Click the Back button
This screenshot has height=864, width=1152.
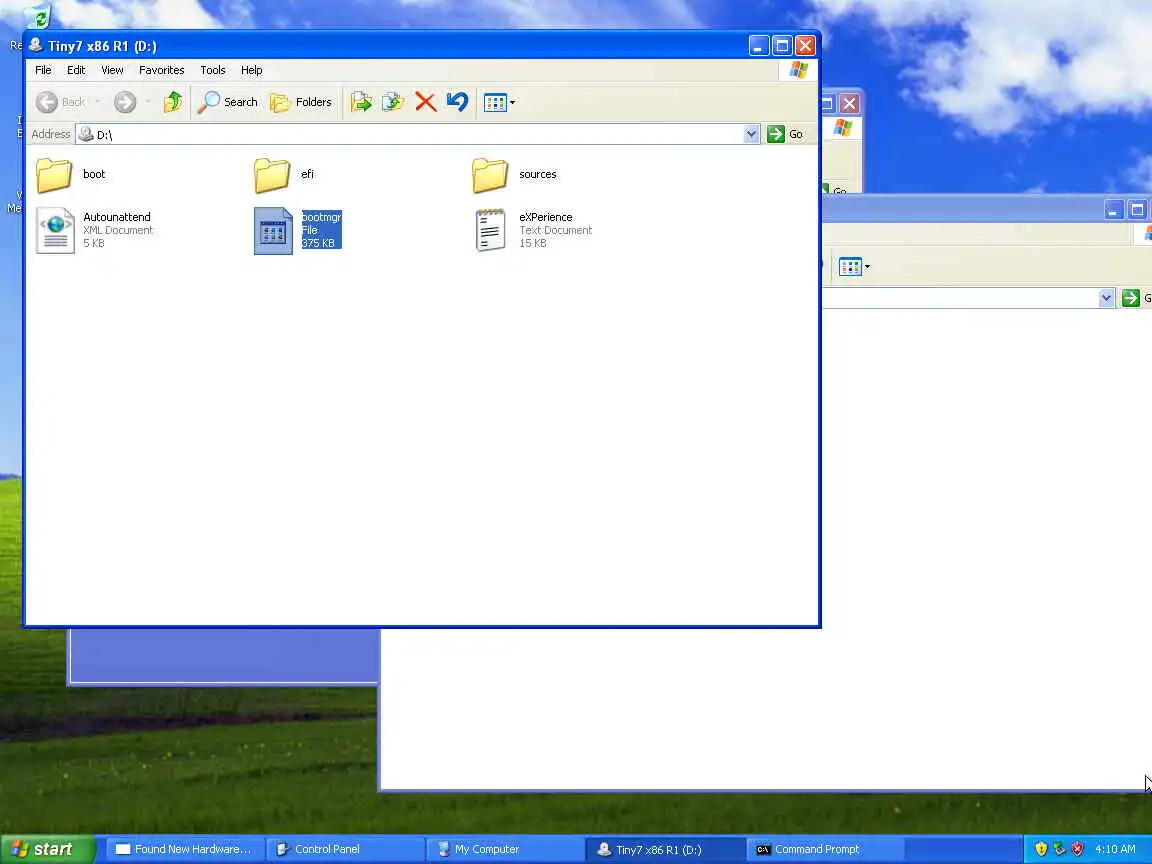point(60,102)
